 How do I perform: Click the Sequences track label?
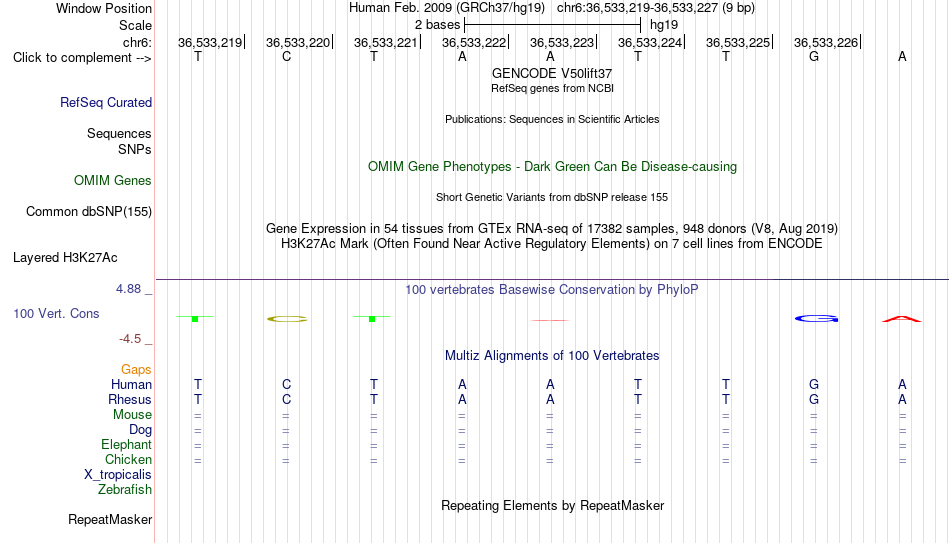119,133
